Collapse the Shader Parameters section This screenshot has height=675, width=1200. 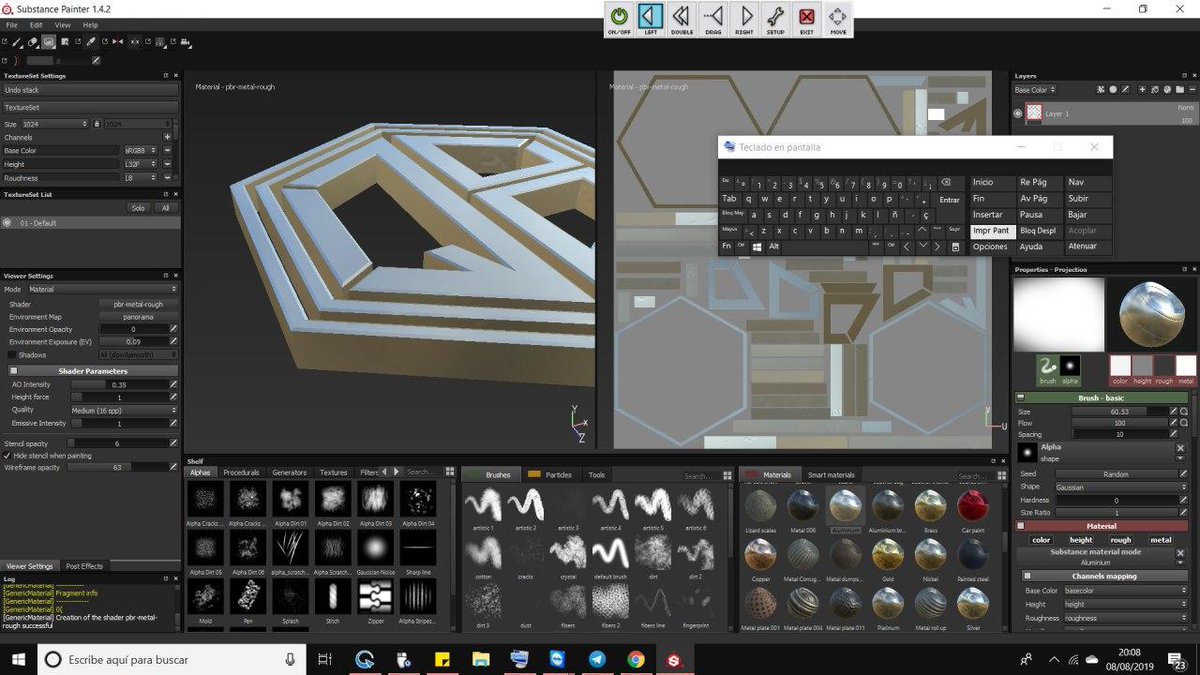(13, 371)
